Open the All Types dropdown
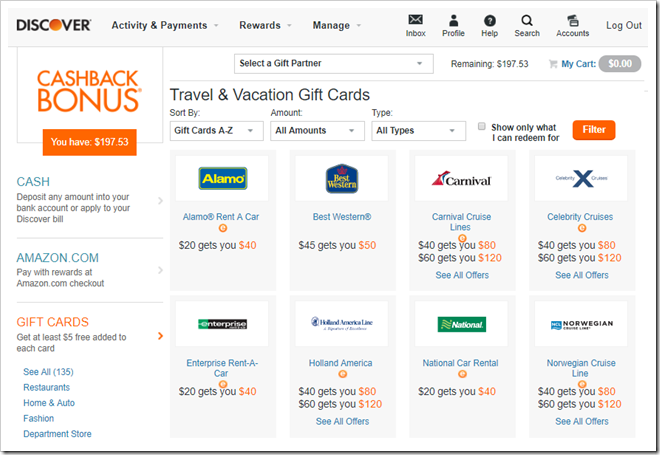The width and height of the screenshot is (660, 455). 418,130
